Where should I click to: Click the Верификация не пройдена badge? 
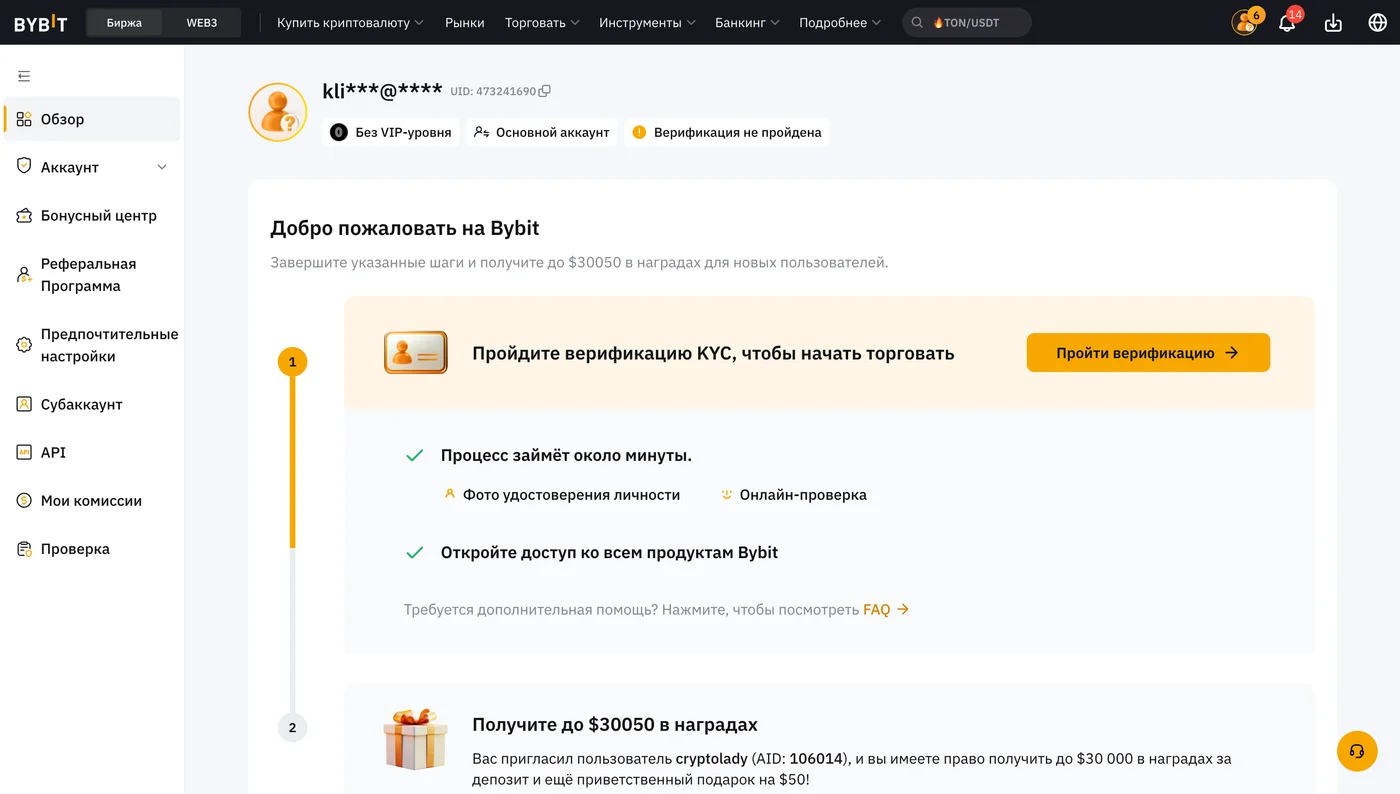pyautogui.click(x=727, y=132)
